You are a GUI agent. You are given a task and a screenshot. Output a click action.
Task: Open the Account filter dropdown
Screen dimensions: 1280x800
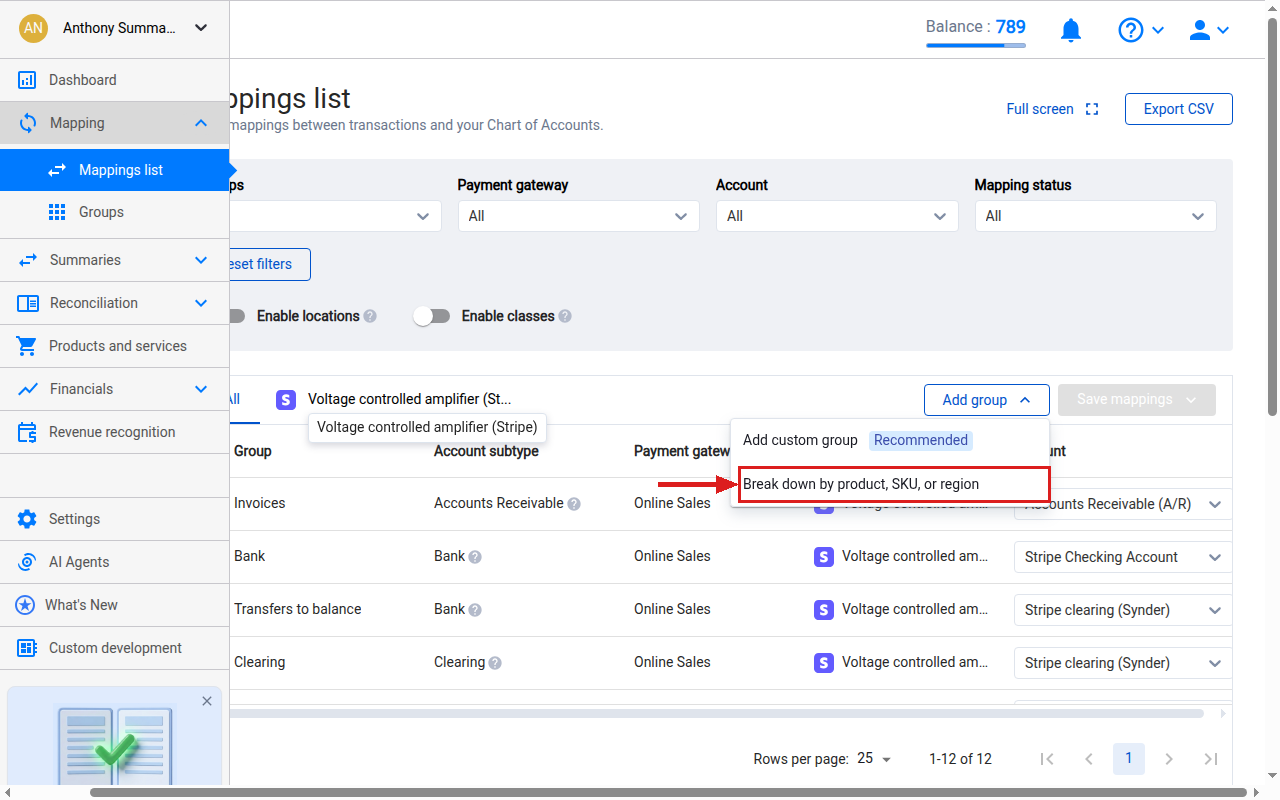click(837, 216)
